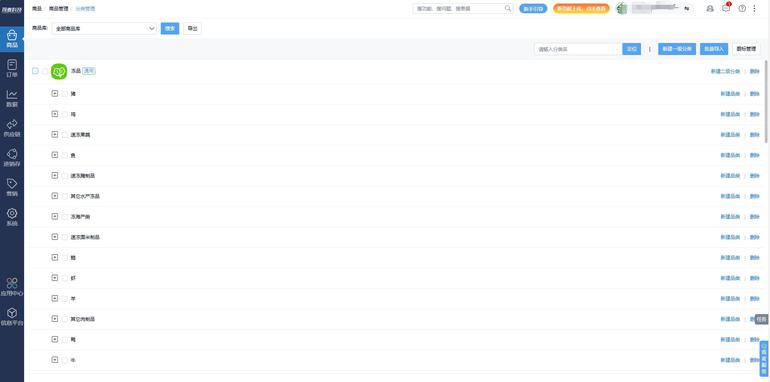Viewport: 770px width, 382px height.
Task: Click the category name search input field
Action: point(578,49)
